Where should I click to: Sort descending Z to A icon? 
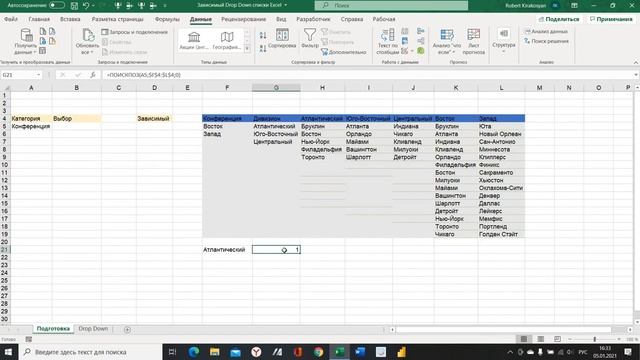(263, 48)
